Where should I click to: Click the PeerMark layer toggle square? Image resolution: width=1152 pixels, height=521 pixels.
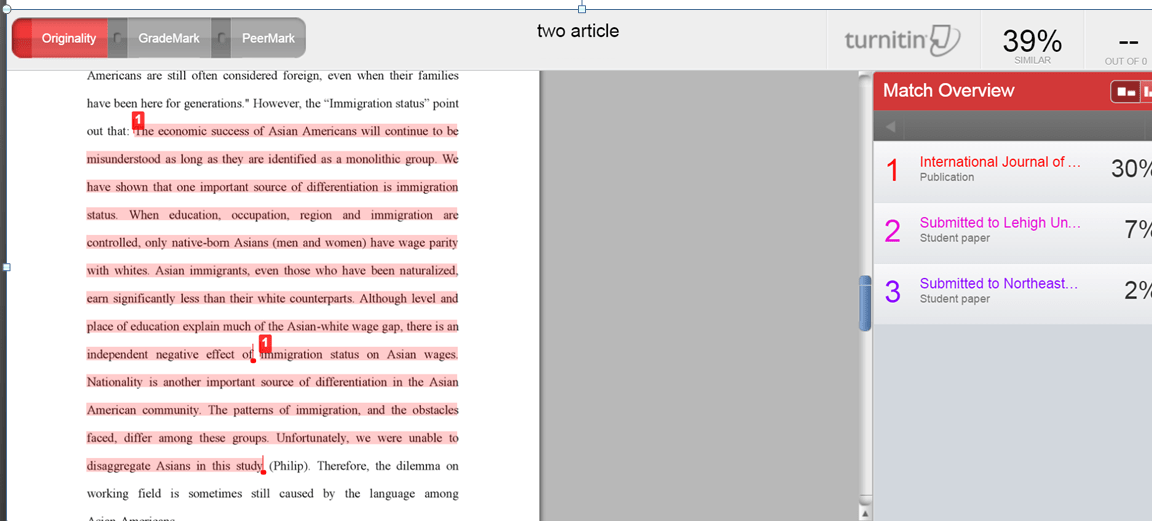pyautogui.click(x=221, y=38)
